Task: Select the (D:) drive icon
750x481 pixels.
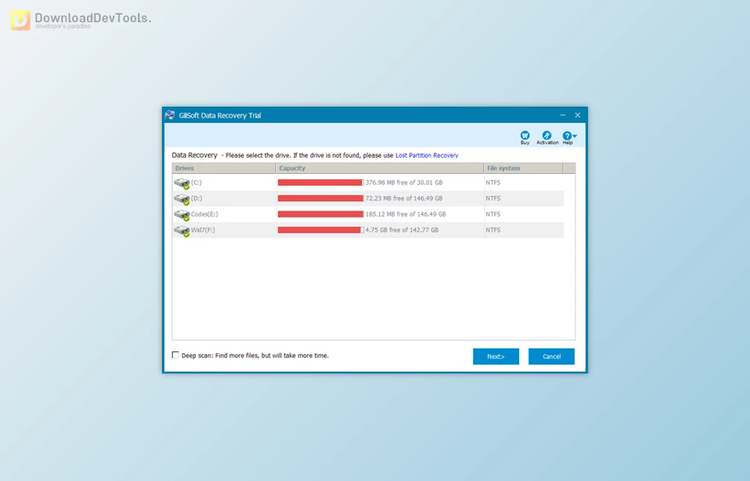Action: [x=182, y=199]
